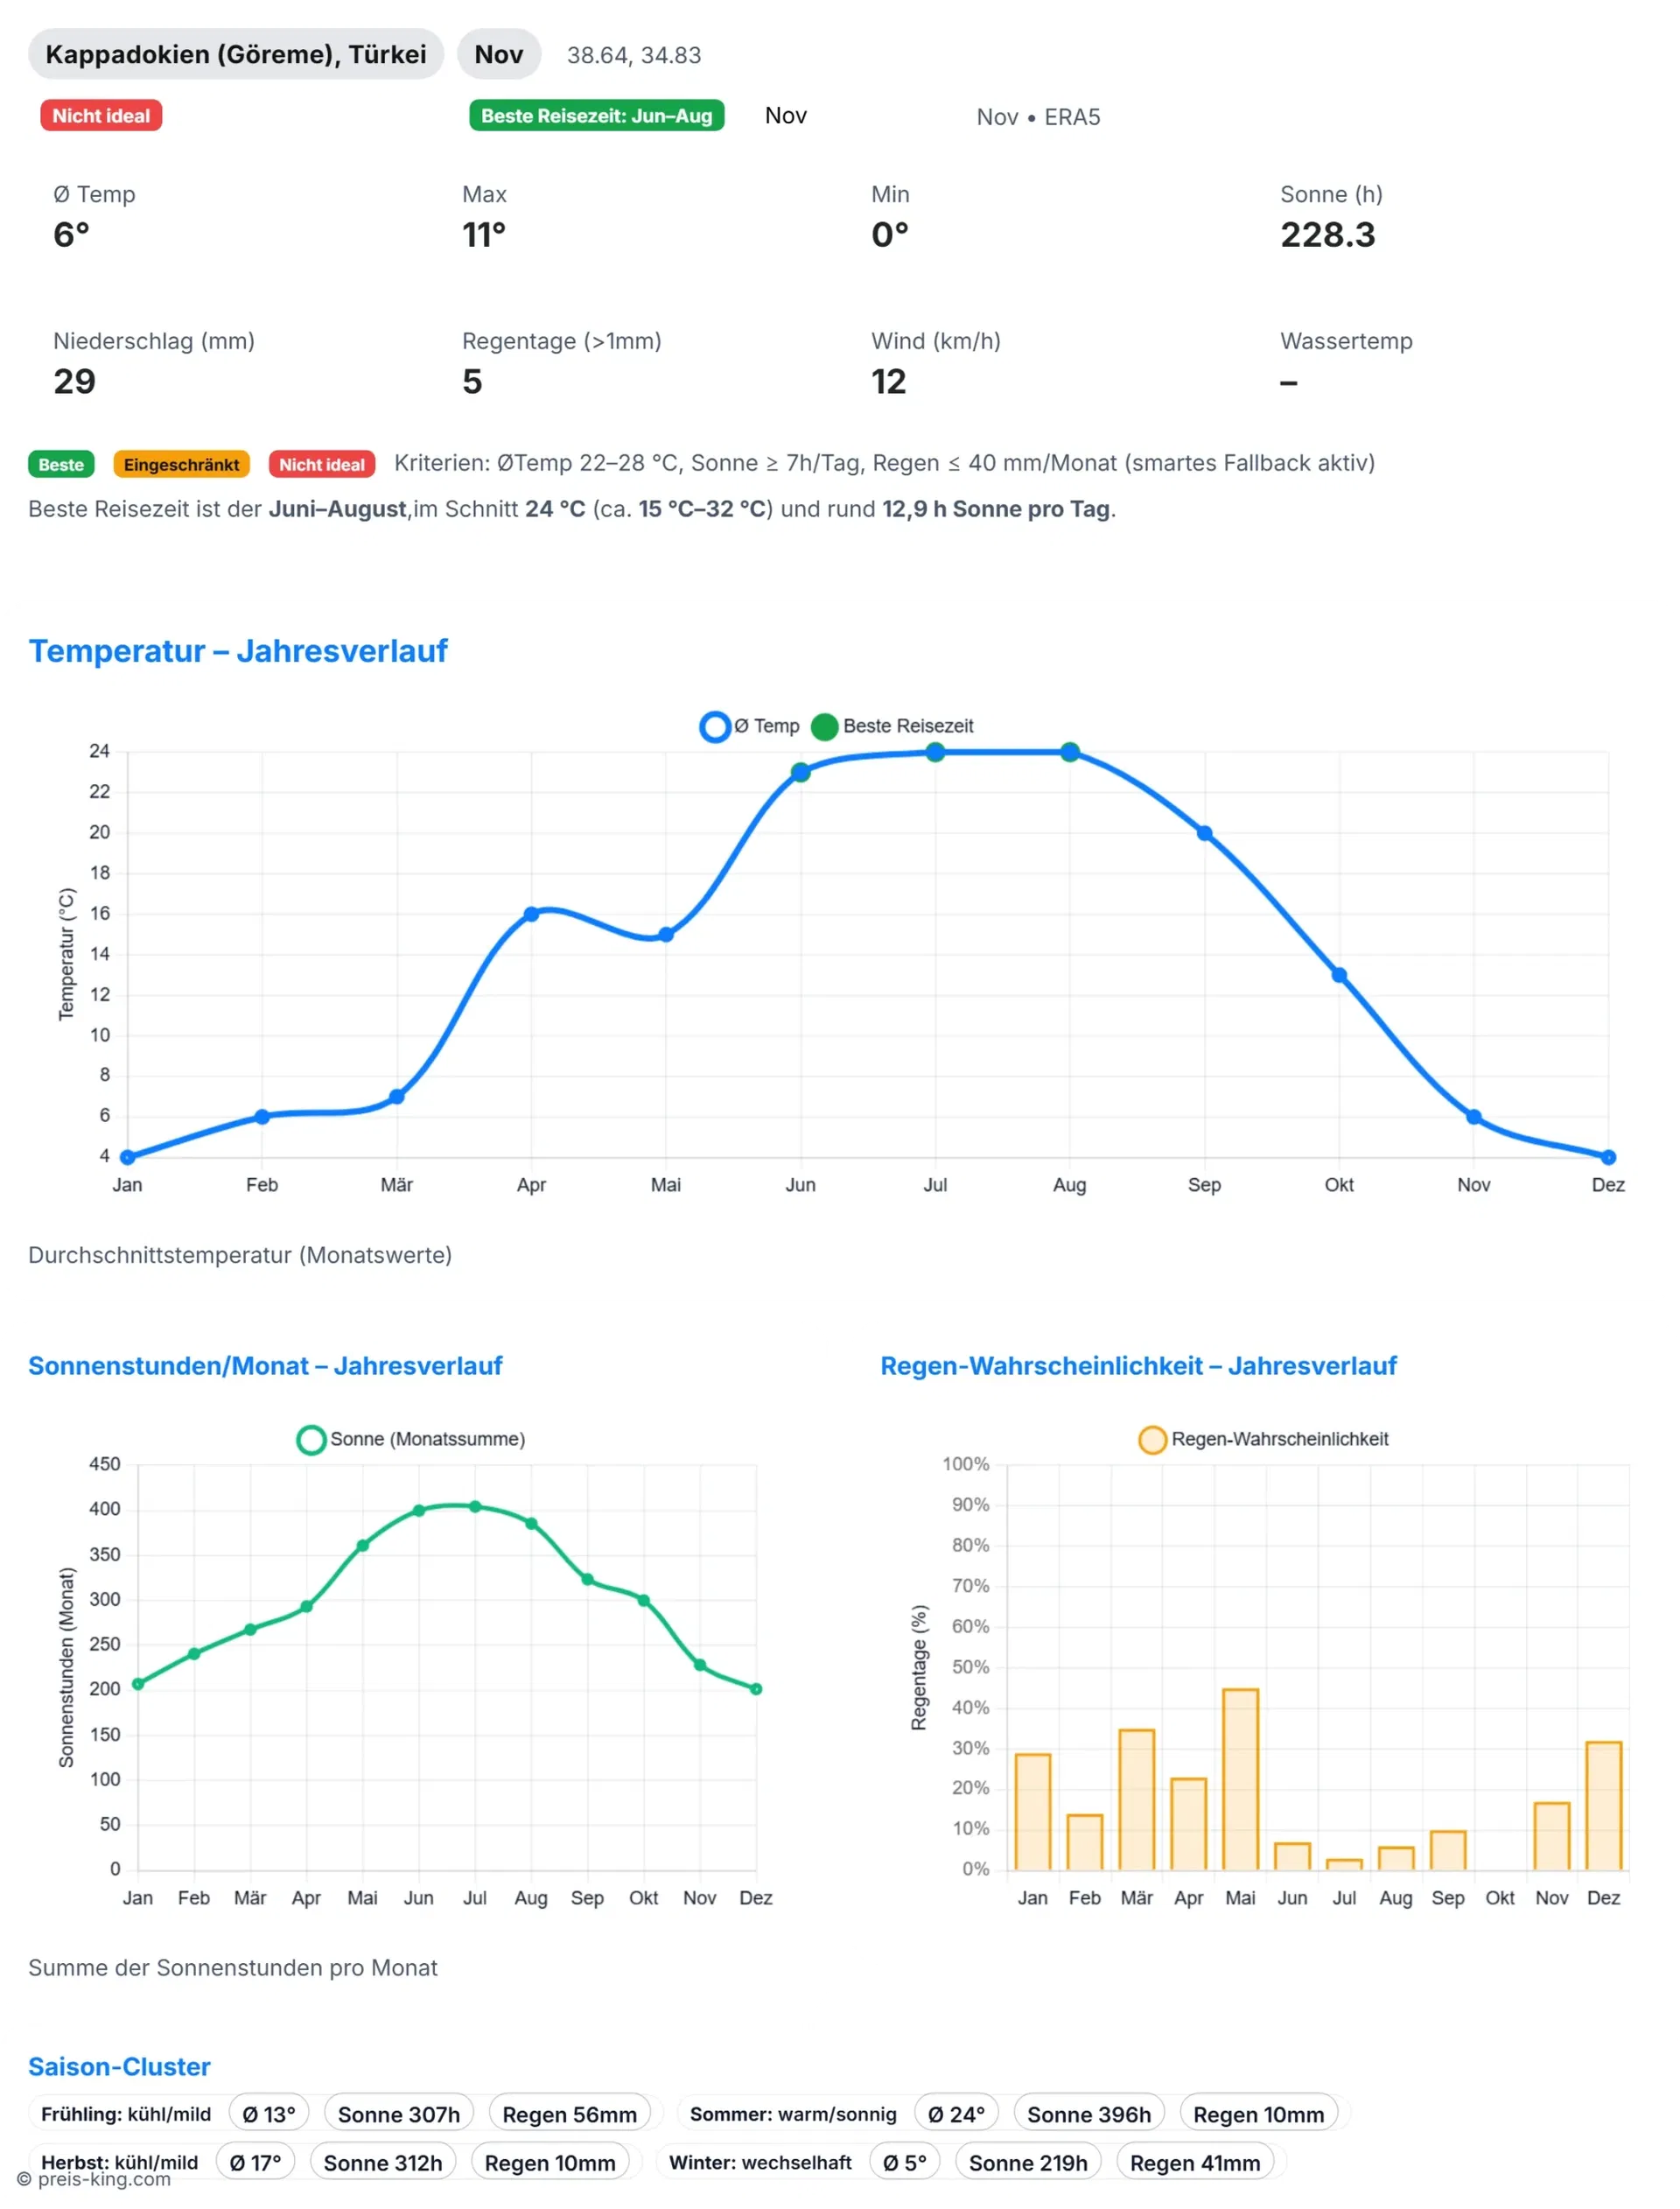Click the Regen 41mm winter pill
Screen dimensions: 1680x2209
1194,2163
